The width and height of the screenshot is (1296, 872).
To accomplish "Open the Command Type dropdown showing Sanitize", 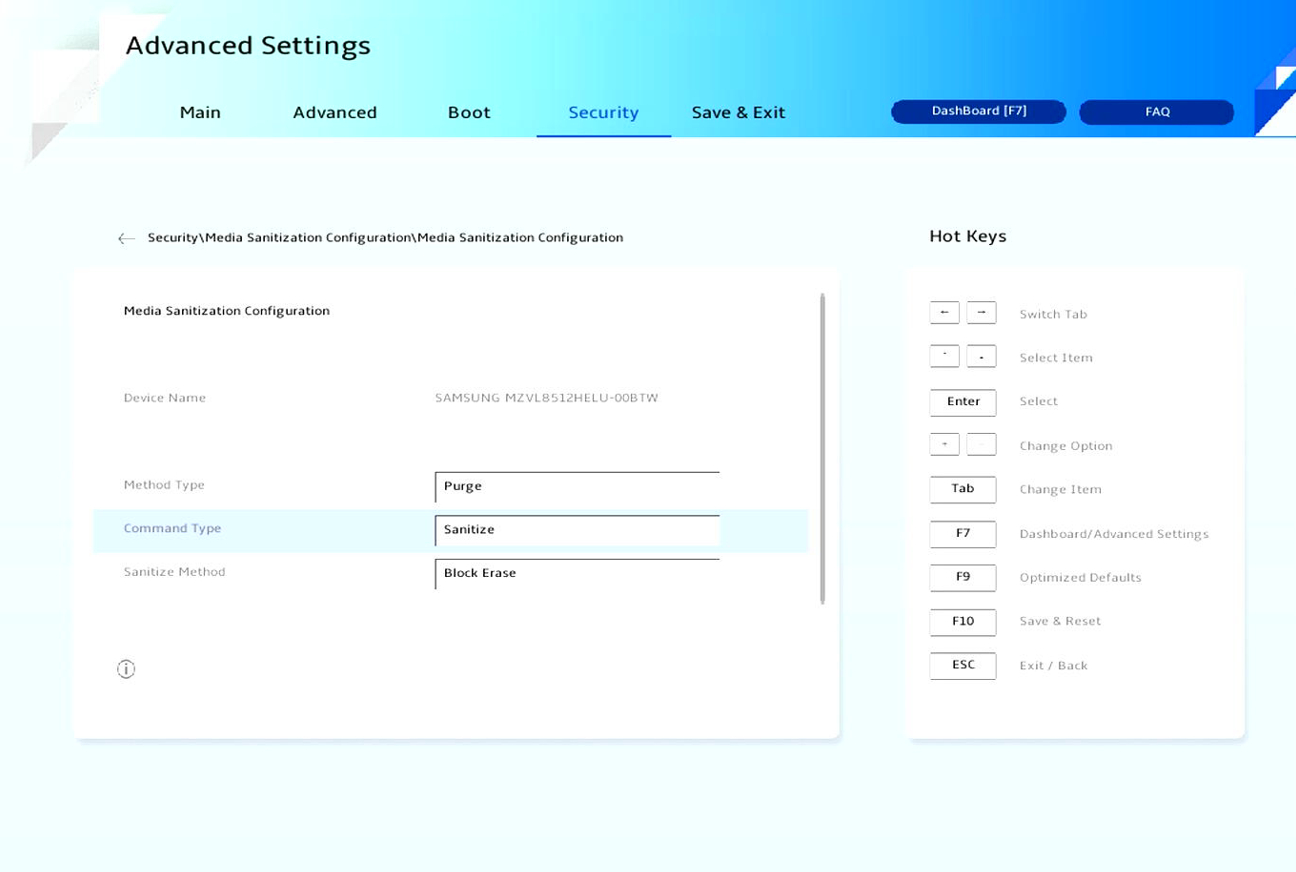I will pyautogui.click(x=577, y=530).
